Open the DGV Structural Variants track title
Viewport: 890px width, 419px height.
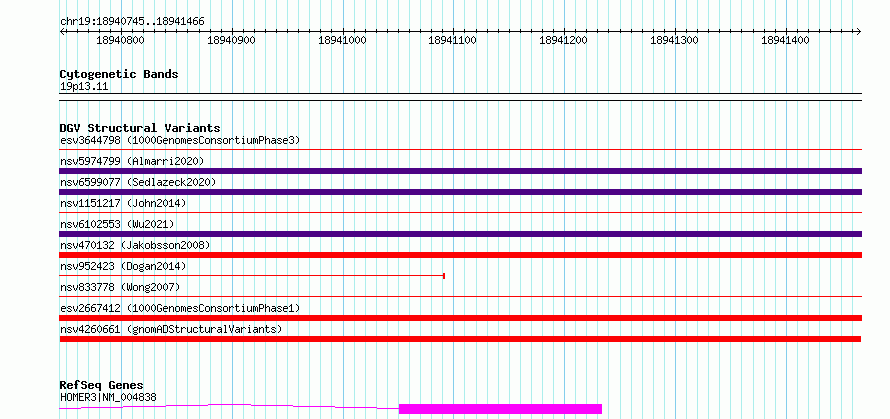[140, 128]
